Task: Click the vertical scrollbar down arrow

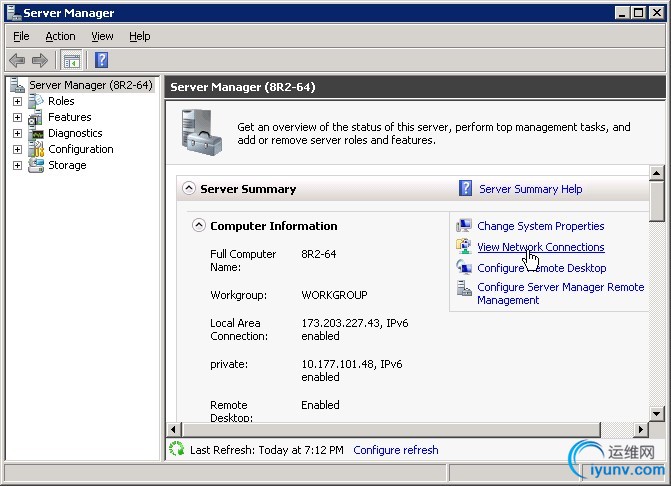Action: (x=656, y=413)
